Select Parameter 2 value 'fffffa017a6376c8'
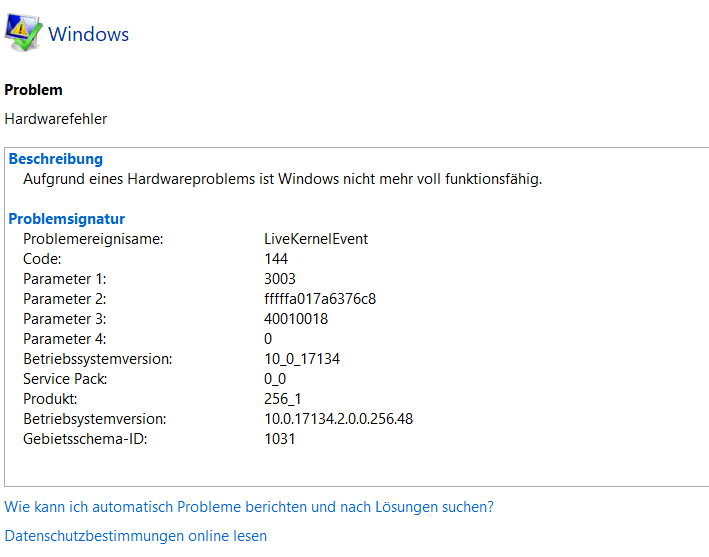The image size is (709, 557). [320, 299]
